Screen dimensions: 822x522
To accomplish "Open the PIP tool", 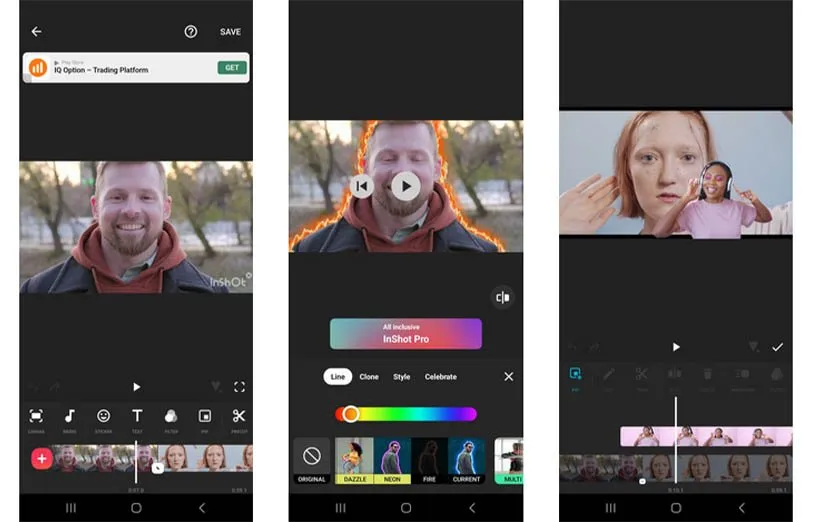I will pos(205,417).
